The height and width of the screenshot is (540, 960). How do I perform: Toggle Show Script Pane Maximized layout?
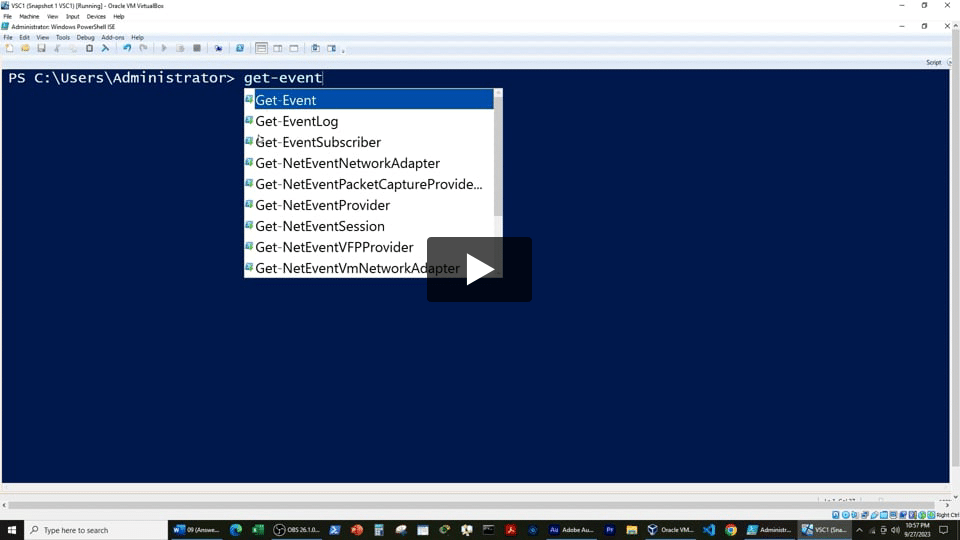pyautogui.click(x=294, y=48)
